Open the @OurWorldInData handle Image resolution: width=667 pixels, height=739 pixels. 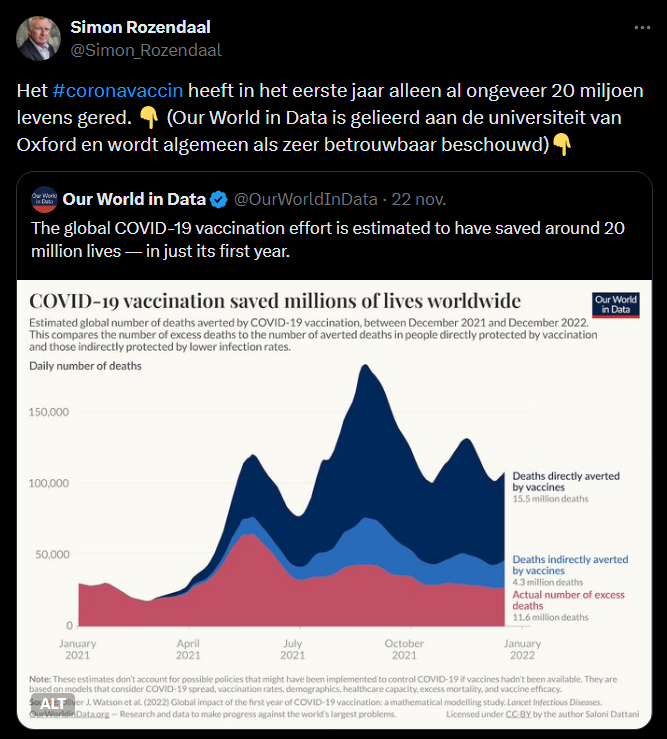point(305,199)
